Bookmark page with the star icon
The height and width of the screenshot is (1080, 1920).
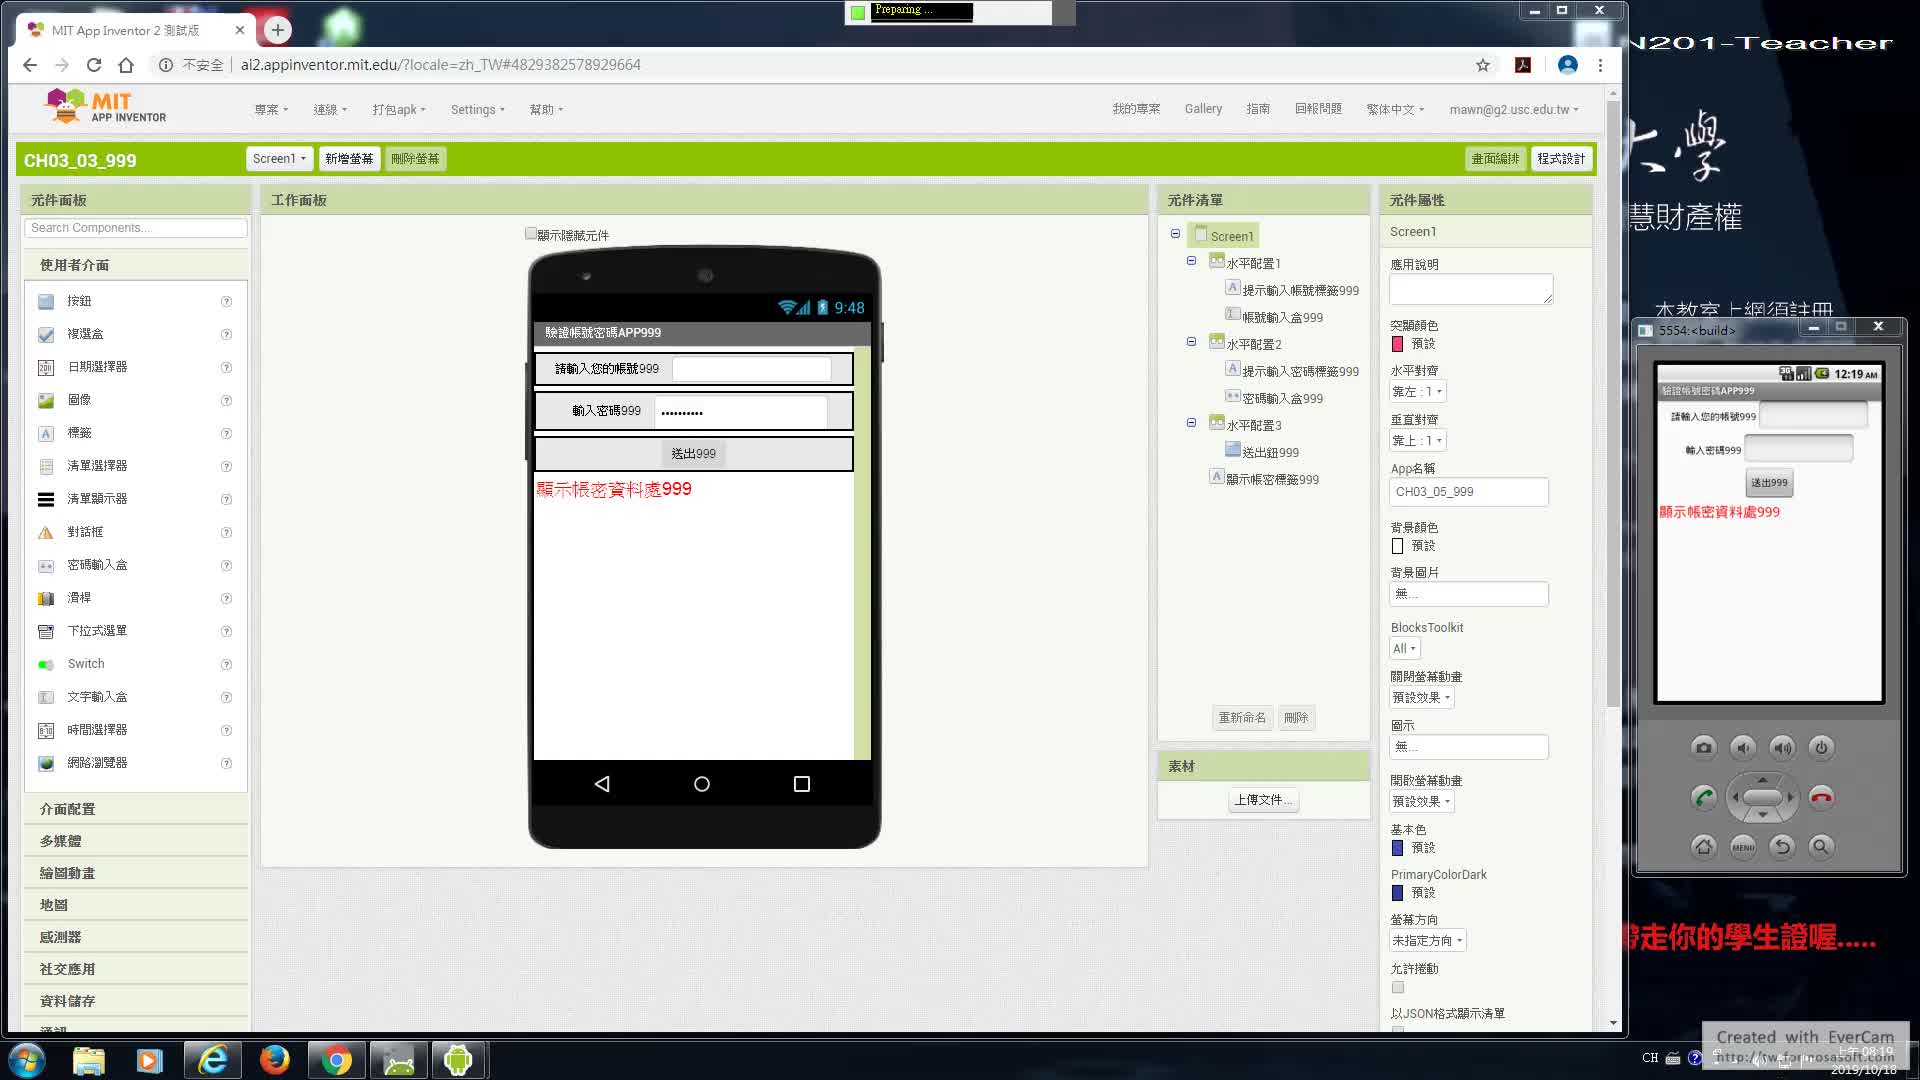coord(1483,65)
